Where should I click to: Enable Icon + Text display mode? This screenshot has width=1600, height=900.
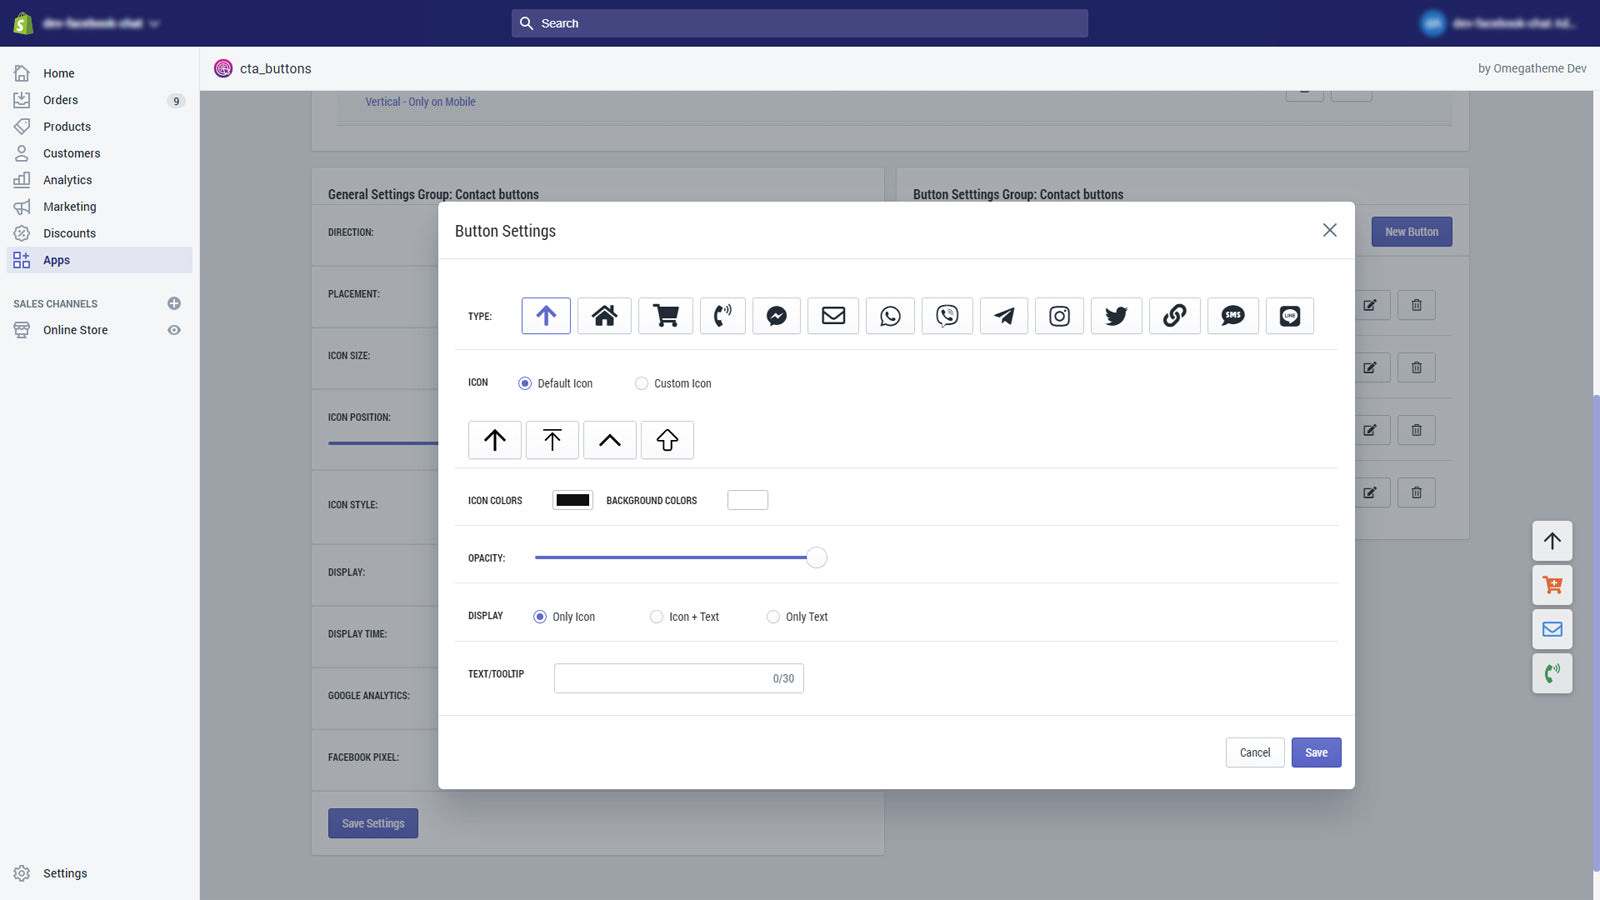pos(656,616)
